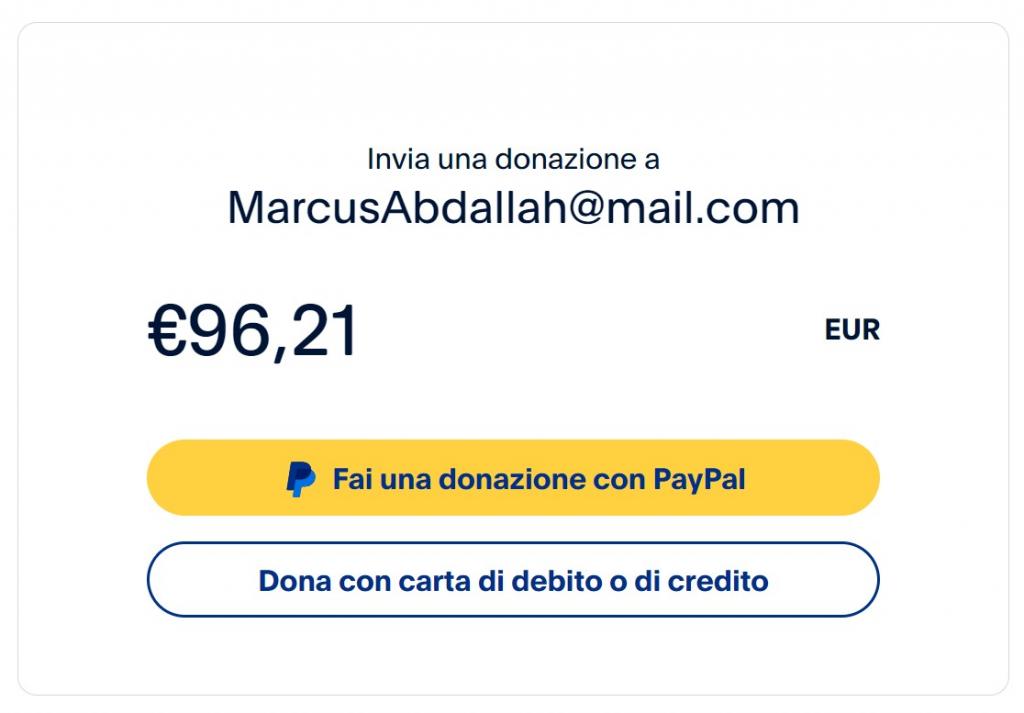1024x713 pixels.
Task: Click the PayPal logo icon
Action: [x=300, y=479]
